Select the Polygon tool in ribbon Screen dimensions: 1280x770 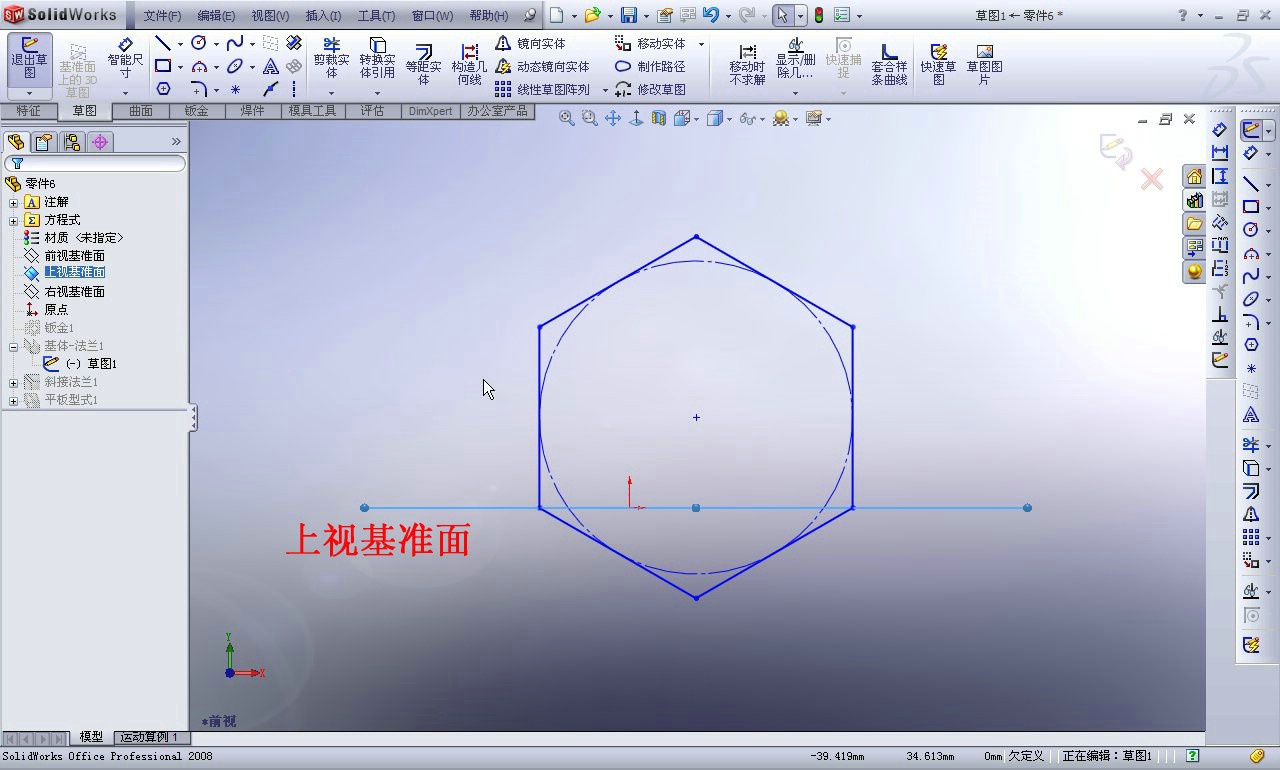164,89
